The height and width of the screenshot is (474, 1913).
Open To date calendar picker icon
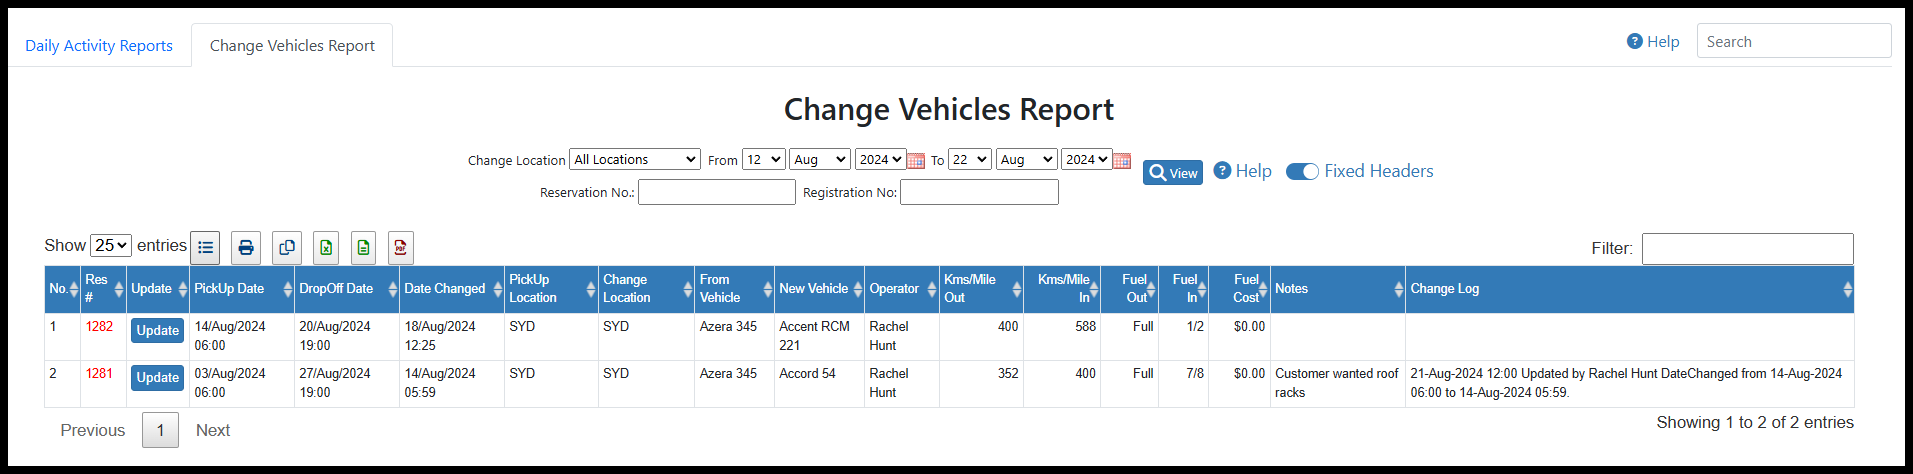[1122, 161]
